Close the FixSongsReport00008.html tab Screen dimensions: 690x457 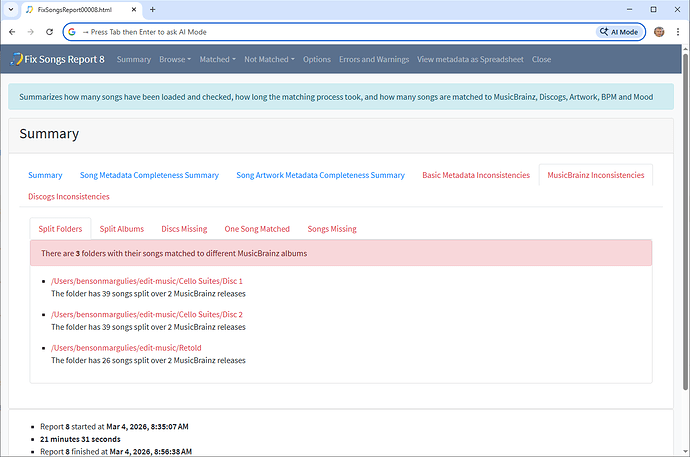134,9
